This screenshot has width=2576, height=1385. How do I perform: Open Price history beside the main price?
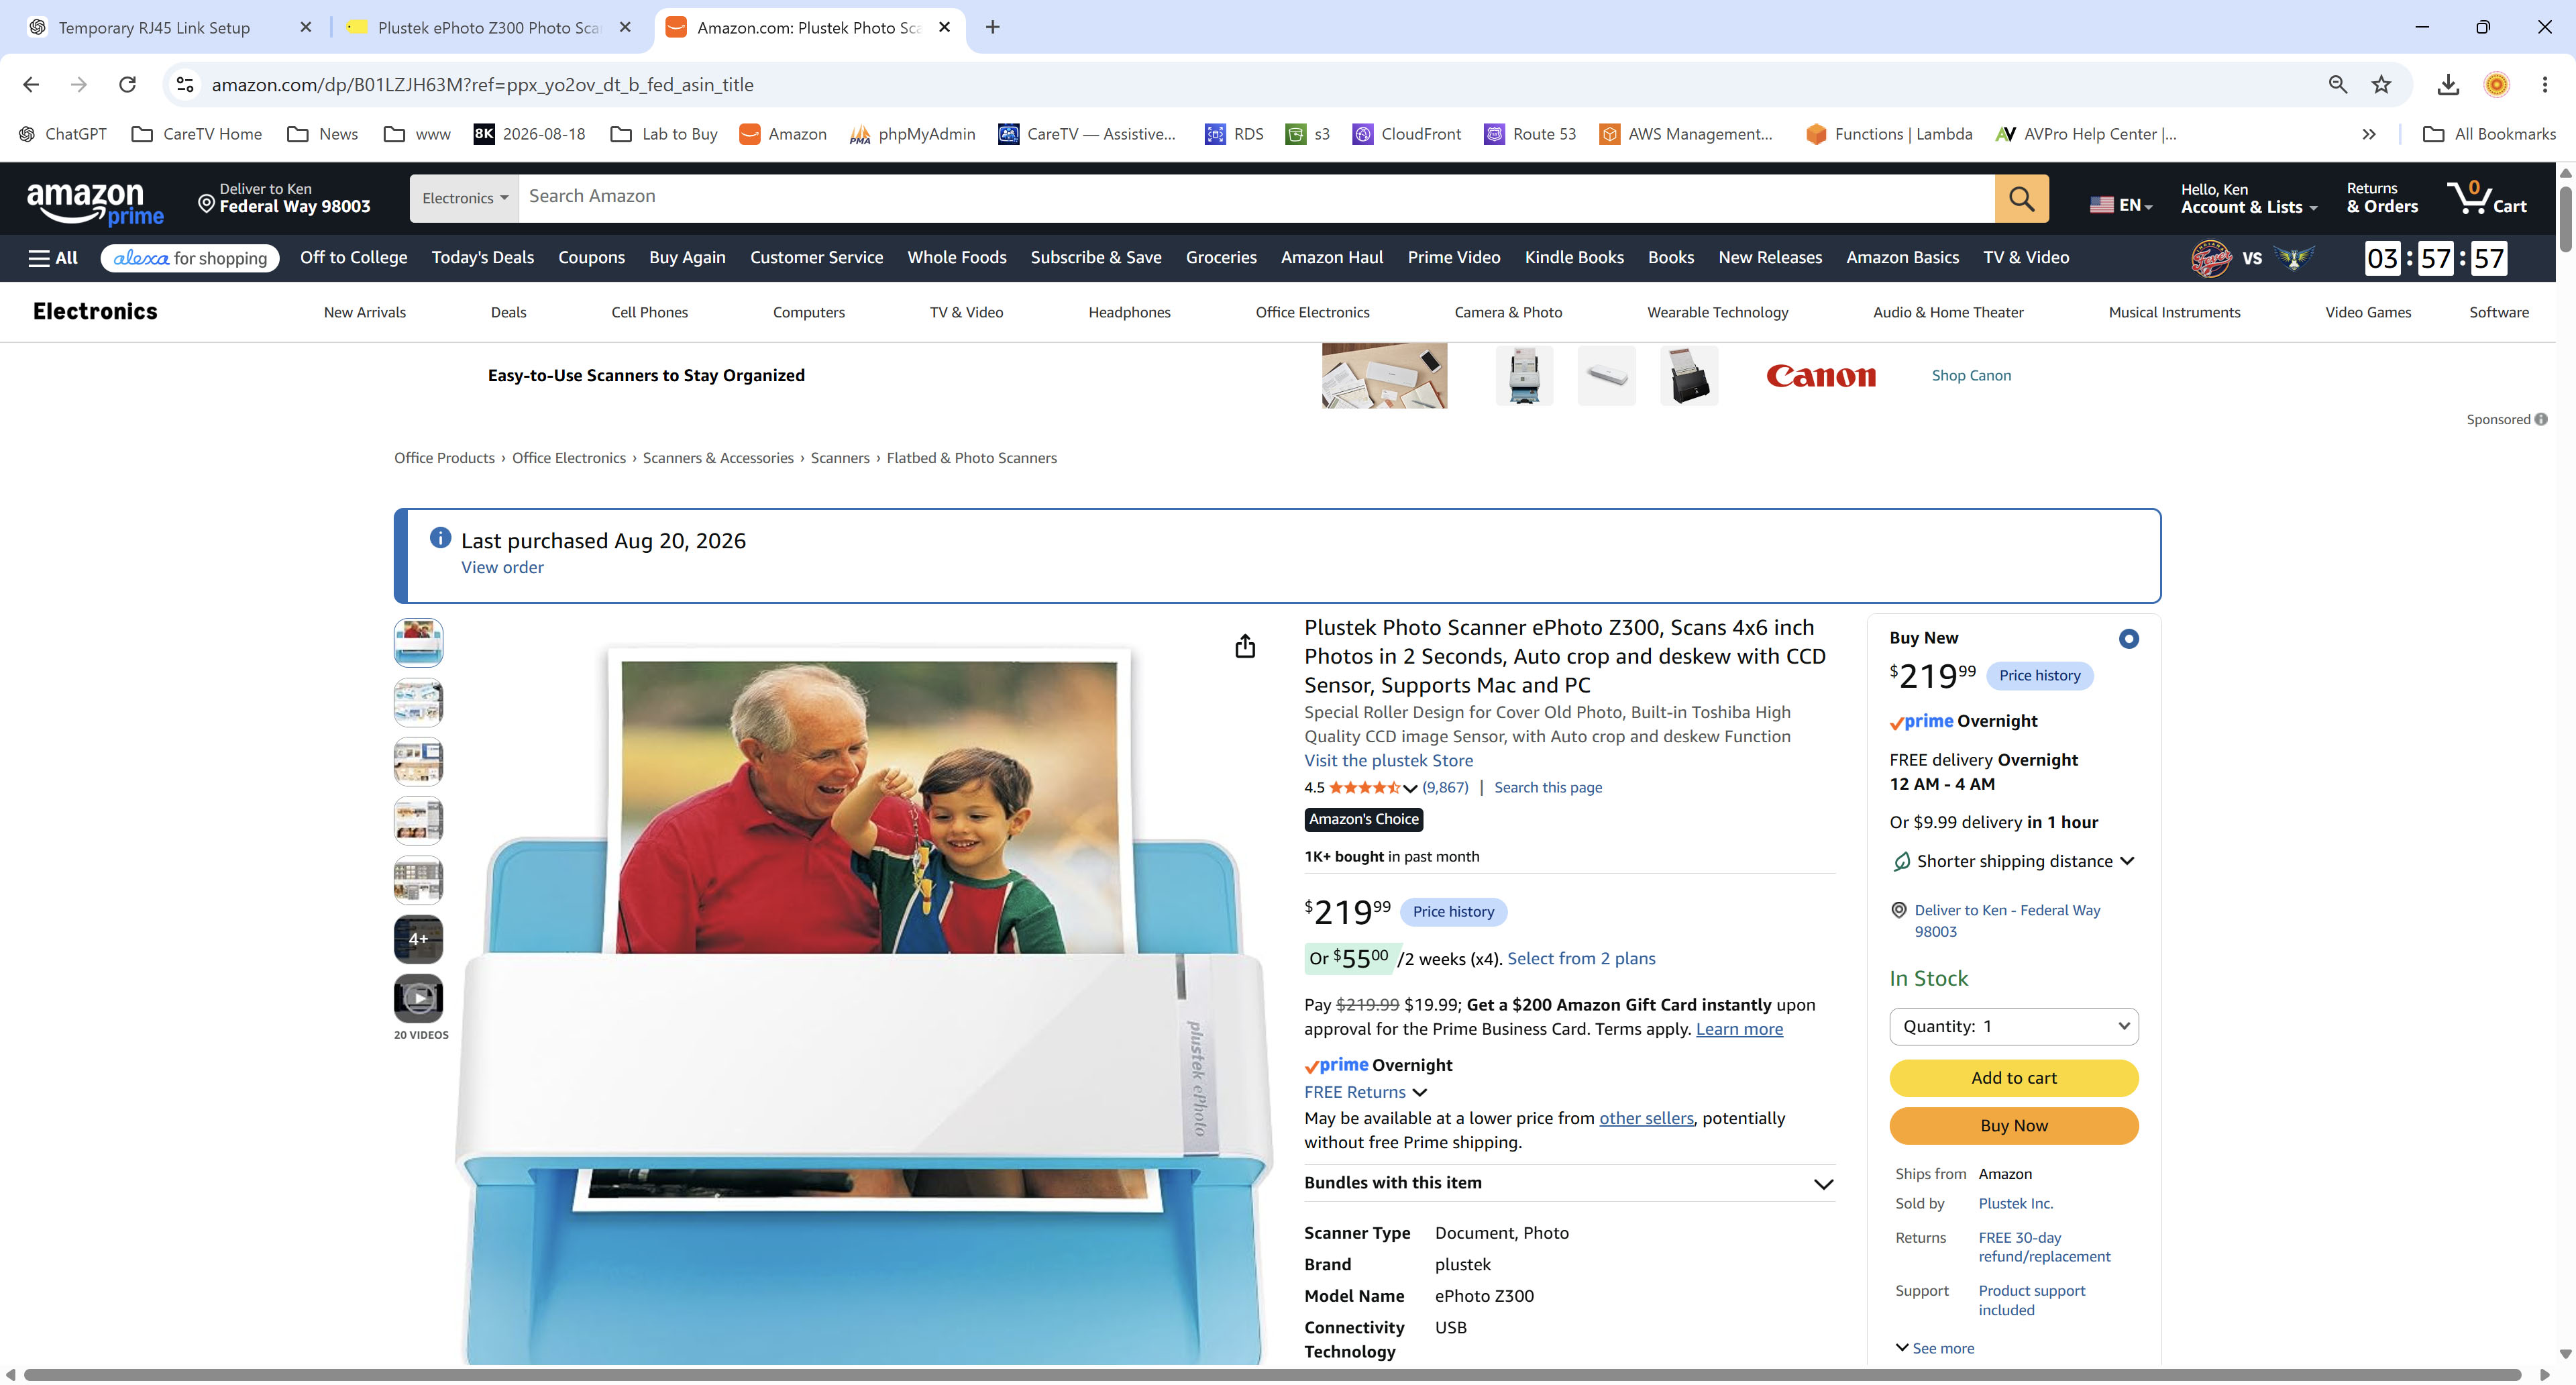(x=1452, y=912)
